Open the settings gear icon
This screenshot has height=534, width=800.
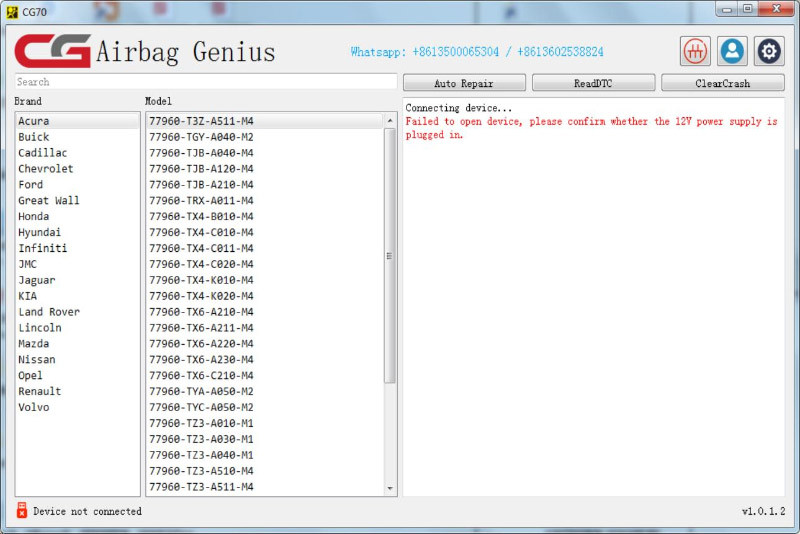tap(769, 51)
